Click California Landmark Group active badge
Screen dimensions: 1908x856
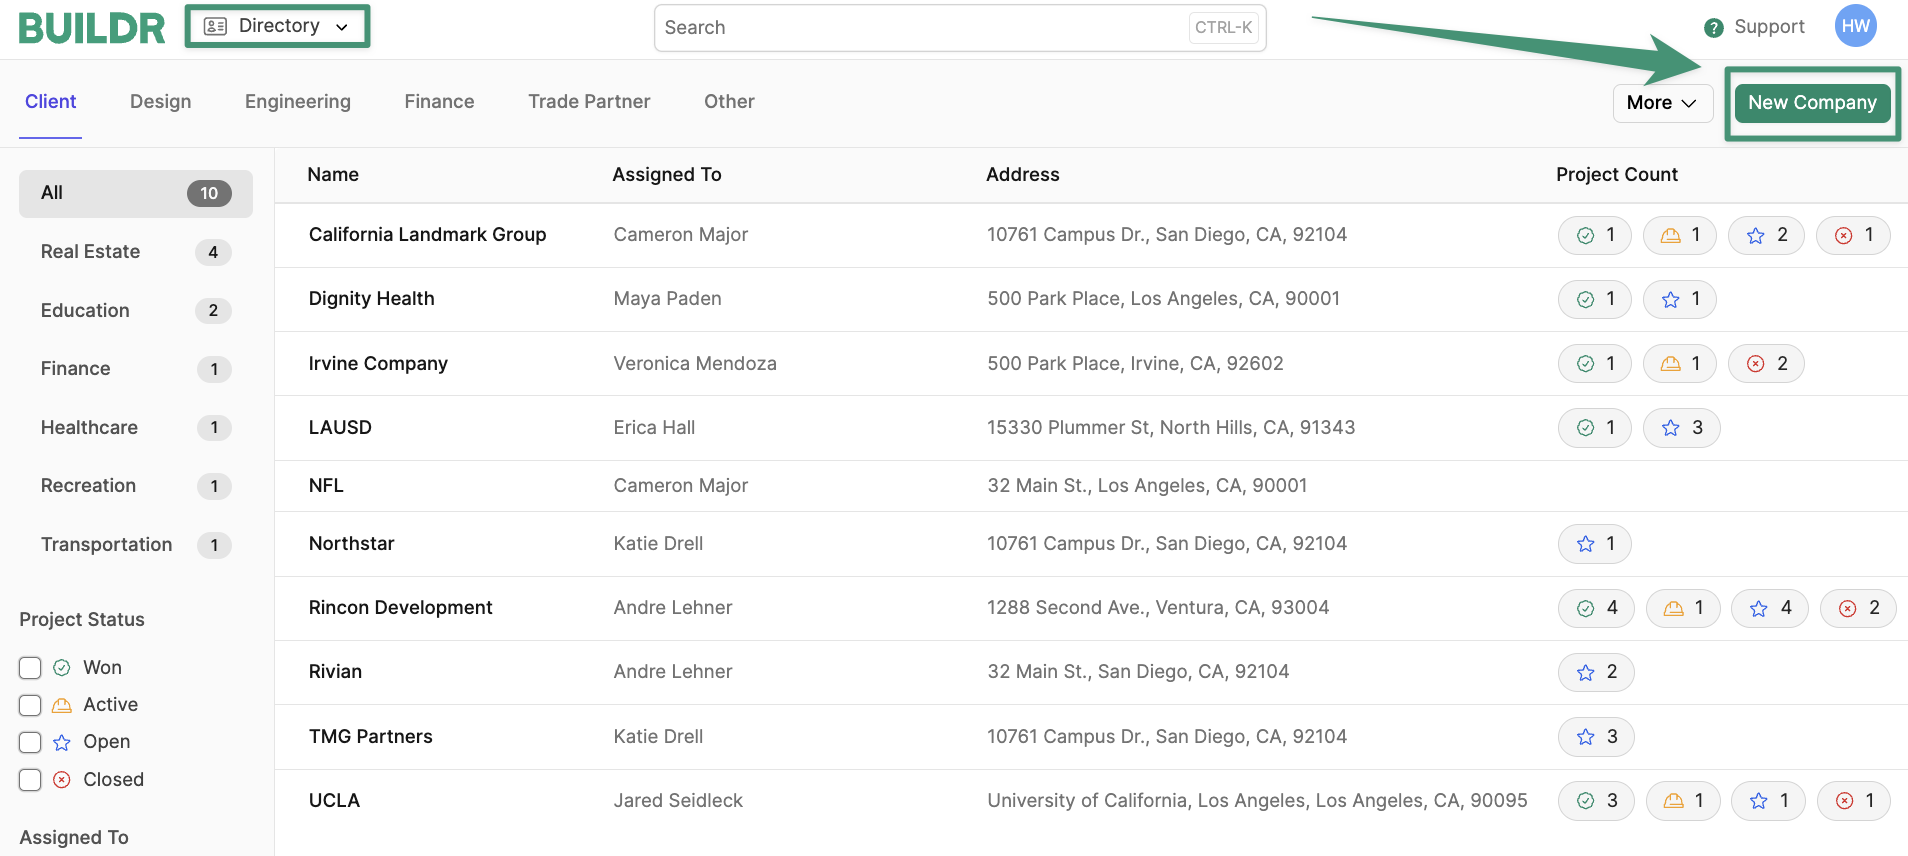click(x=1680, y=235)
